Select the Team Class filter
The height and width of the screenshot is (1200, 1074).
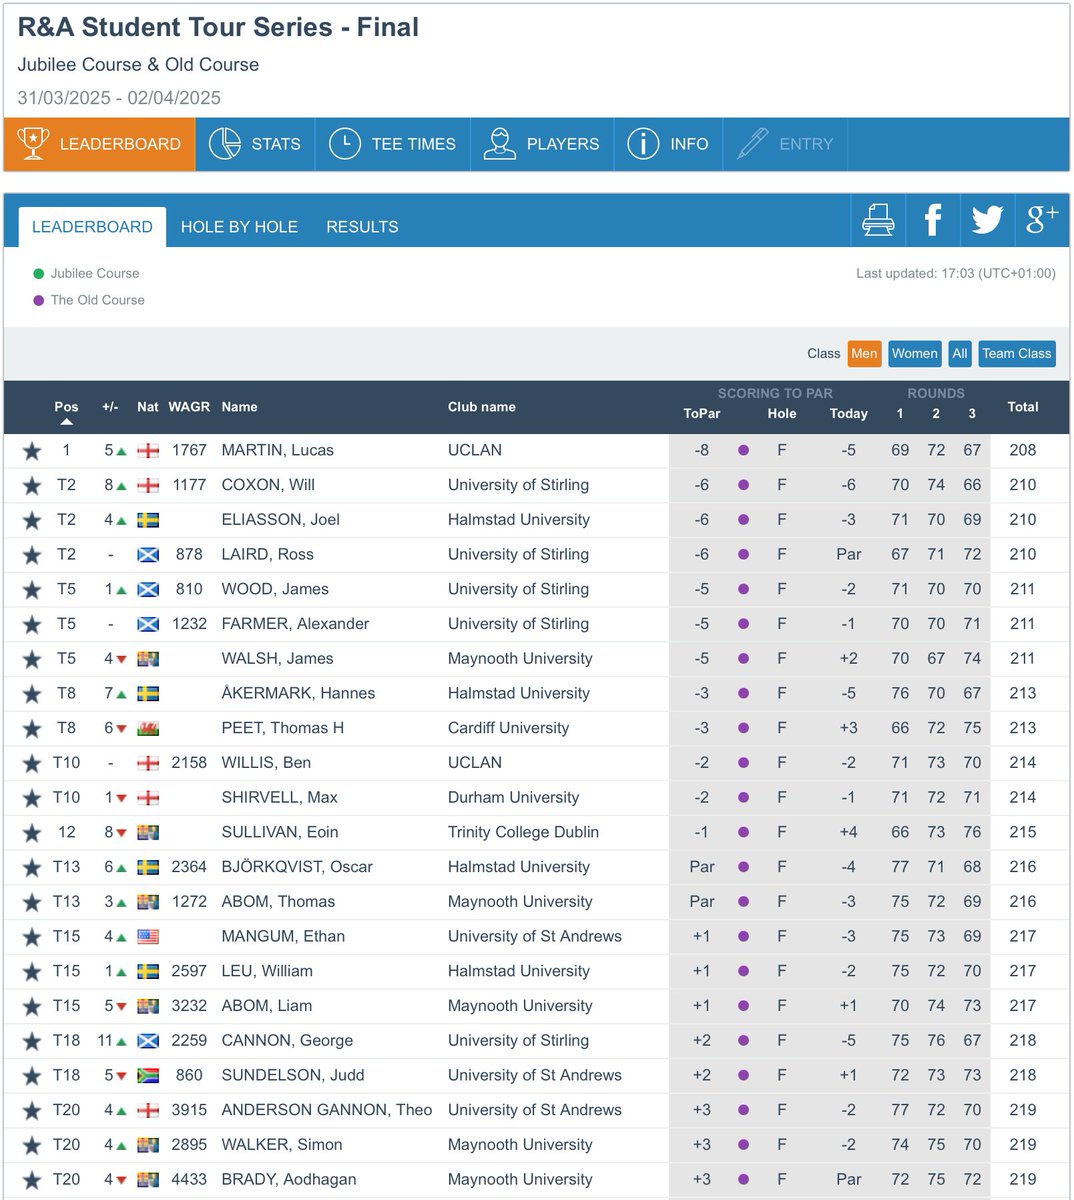(1016, 353)
